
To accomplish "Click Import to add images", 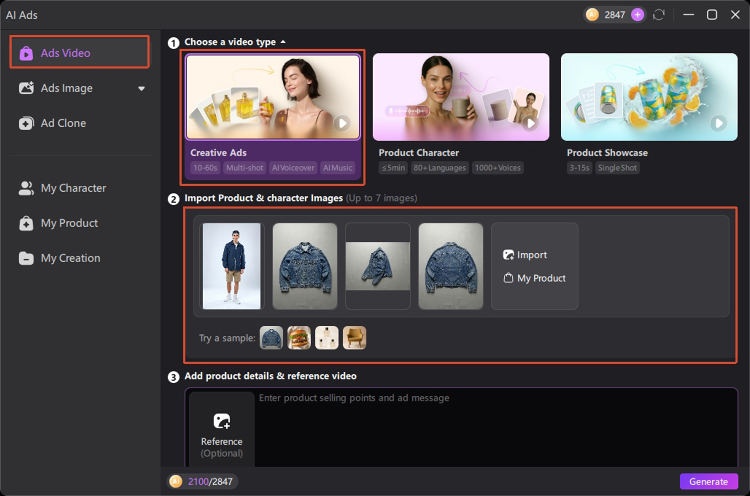I will click(x=525, y=255).
